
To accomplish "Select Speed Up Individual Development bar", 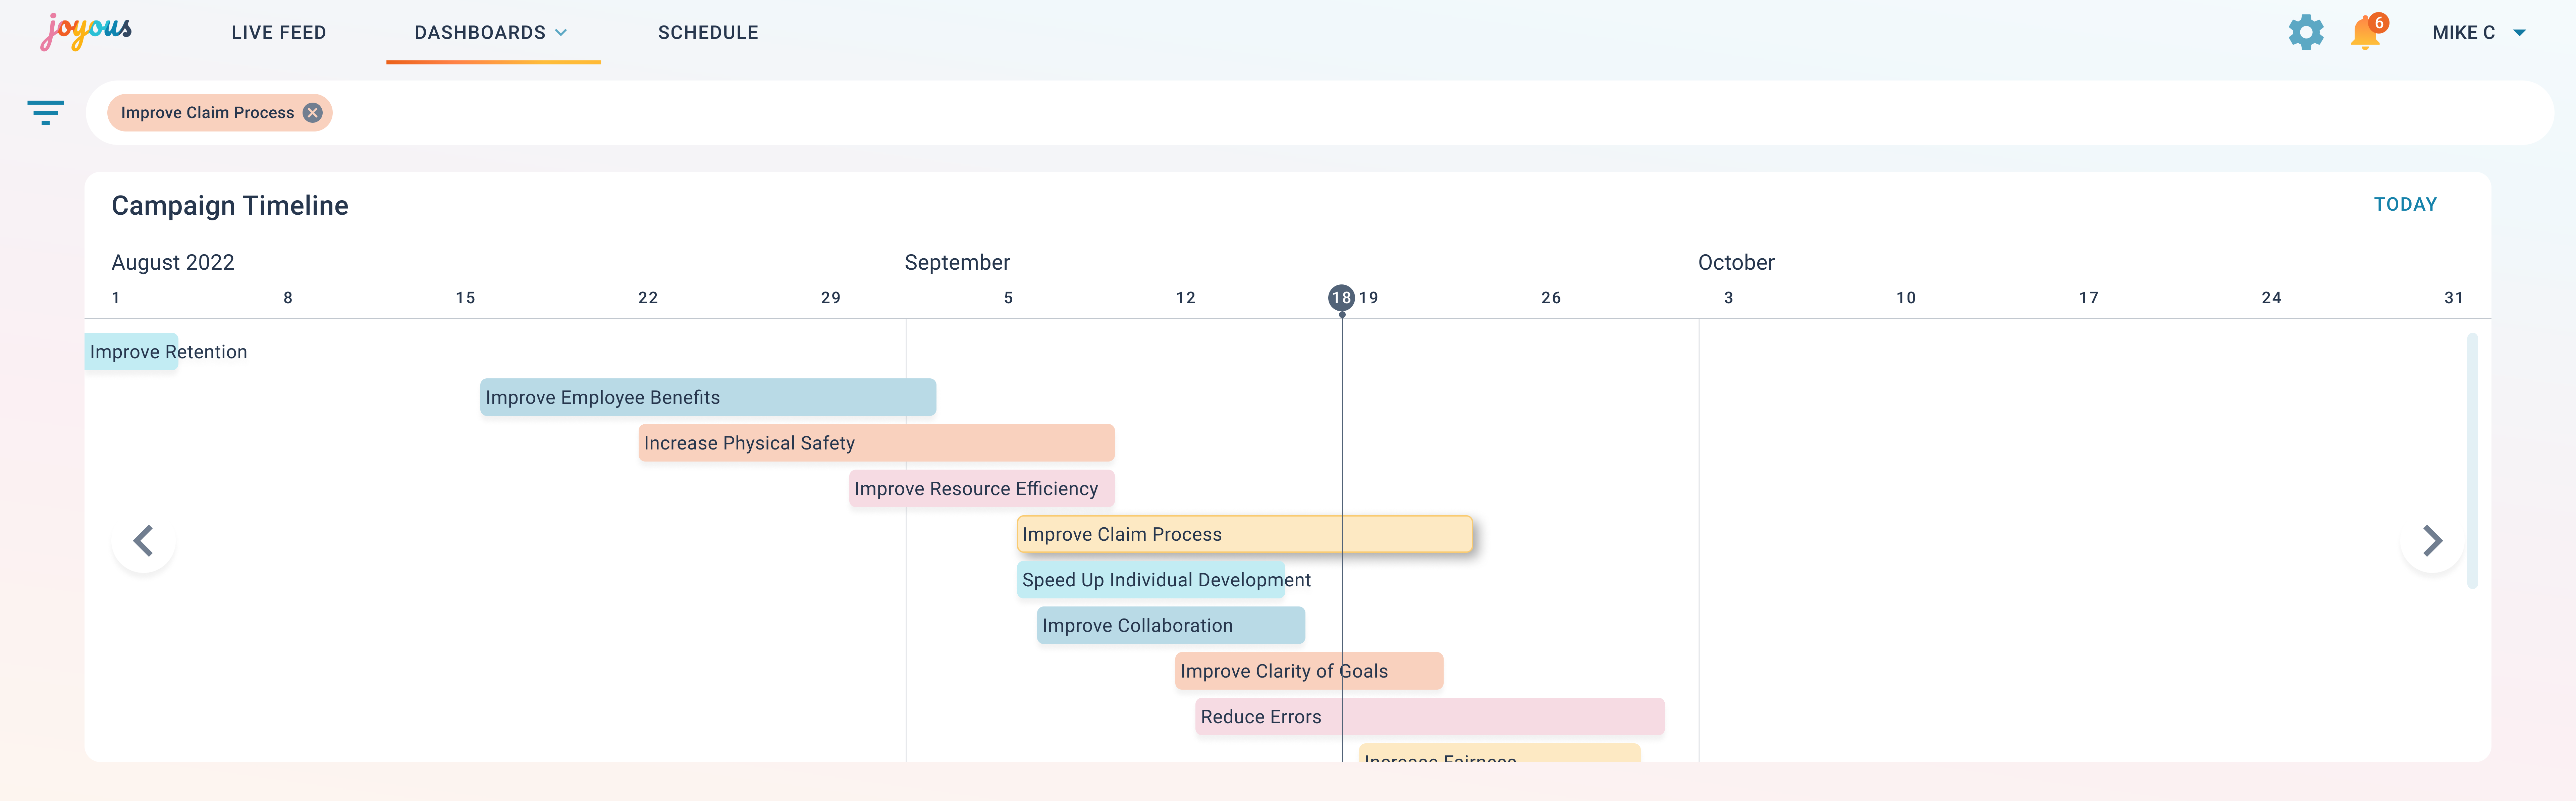I will pyautogui.click(x=1151, y=580).
